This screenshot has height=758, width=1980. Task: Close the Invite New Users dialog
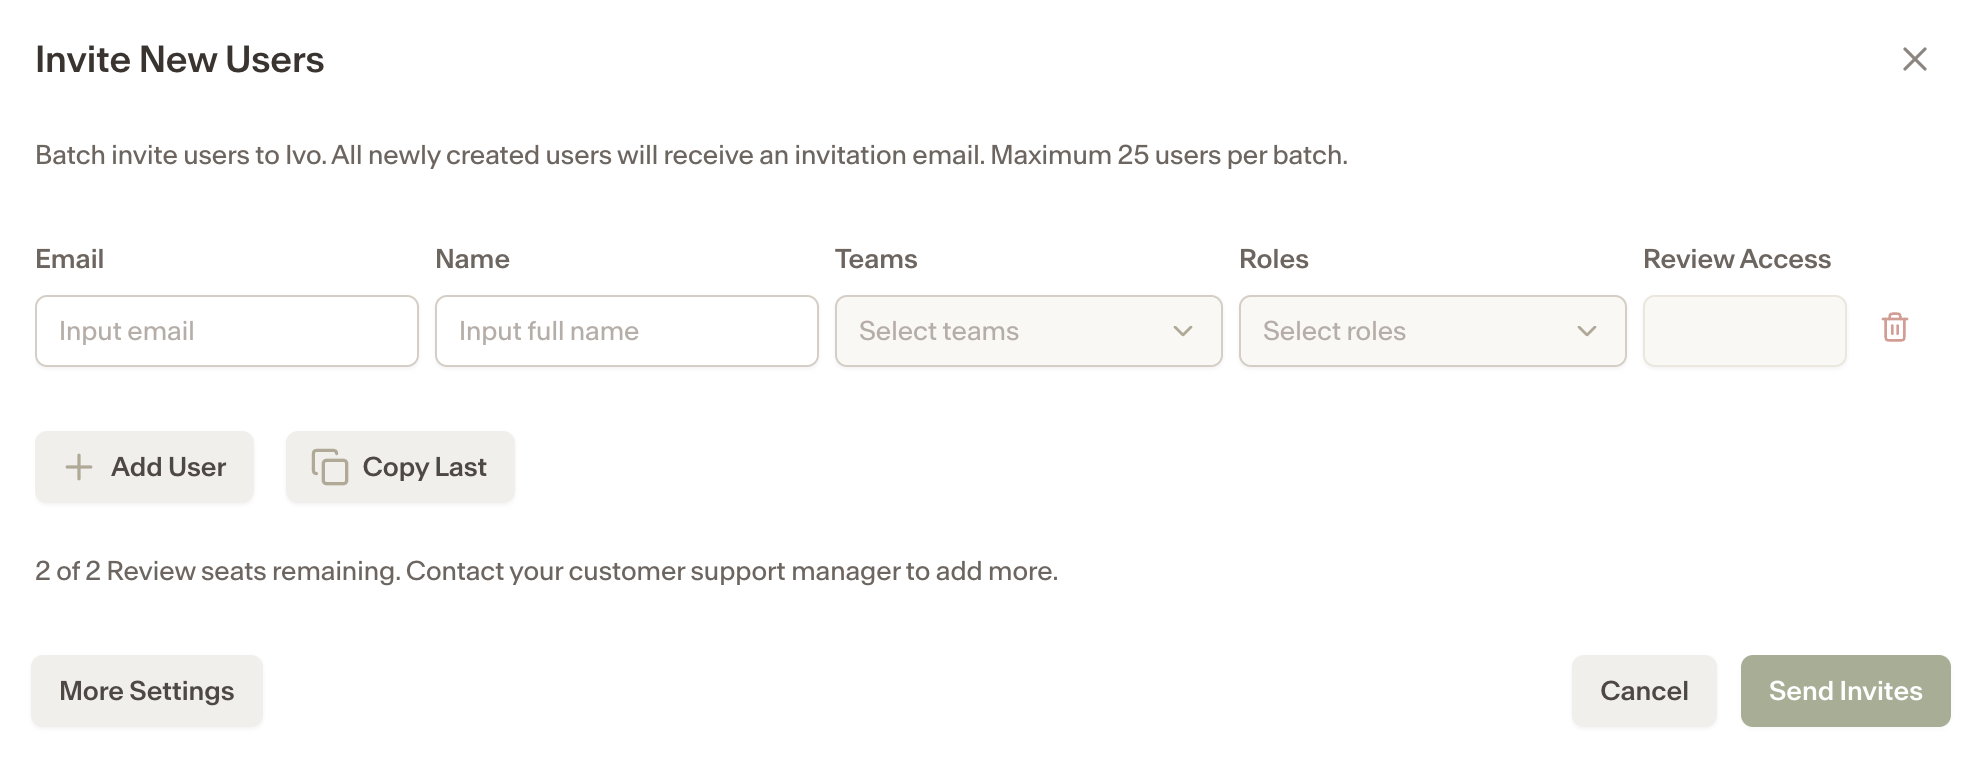[x=1914, y=59]
